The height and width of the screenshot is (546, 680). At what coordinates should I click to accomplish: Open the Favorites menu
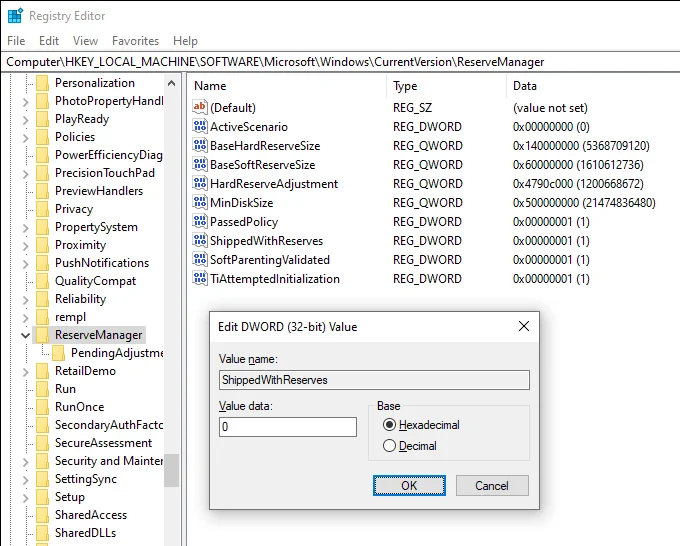[135, 41]
